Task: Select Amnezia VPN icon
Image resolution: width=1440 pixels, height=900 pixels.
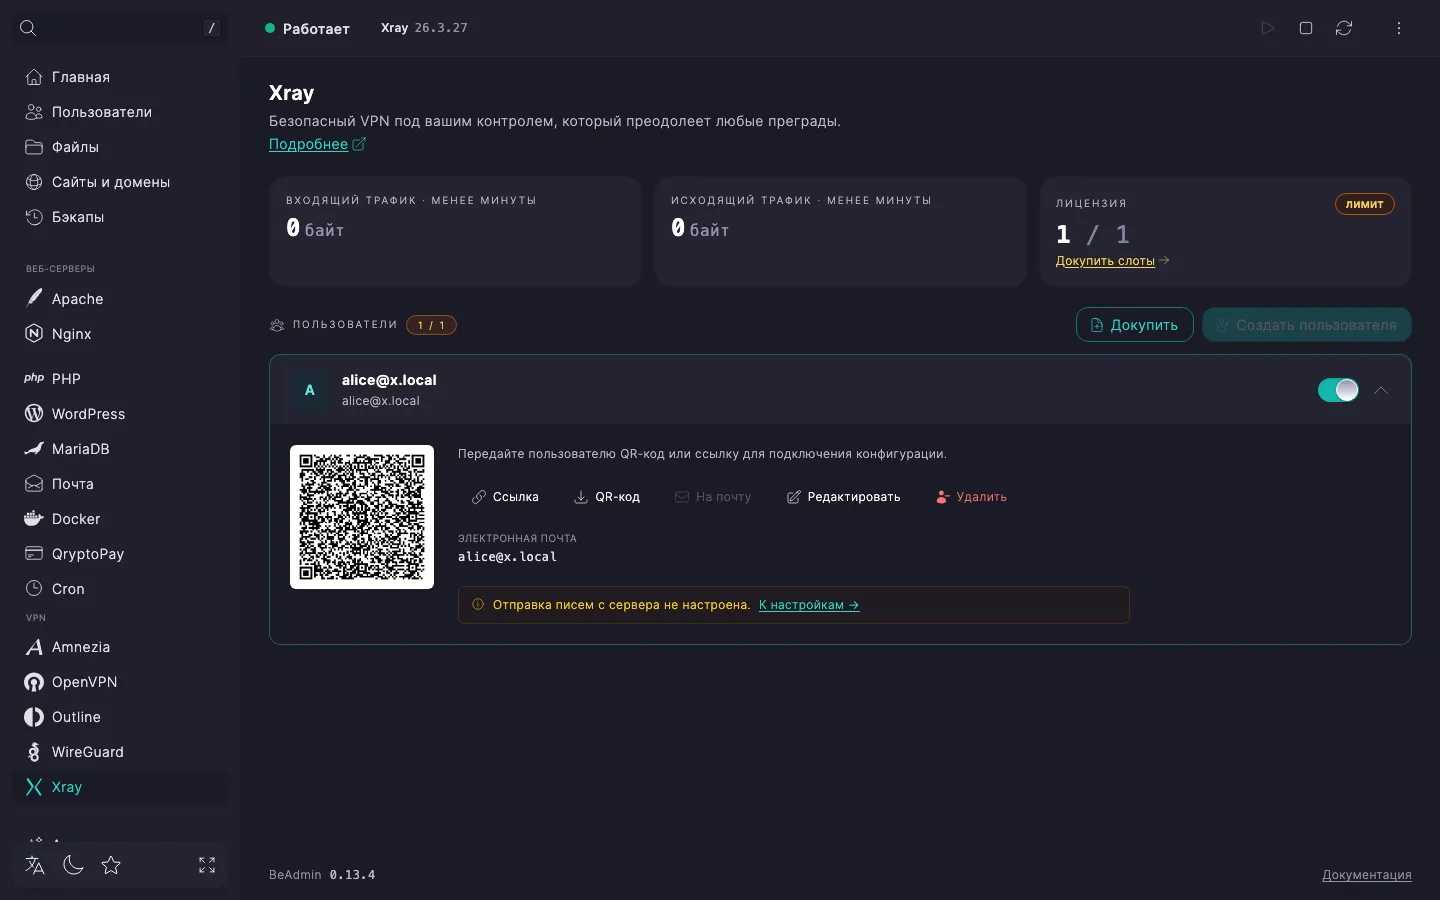Action: (34, 647)
